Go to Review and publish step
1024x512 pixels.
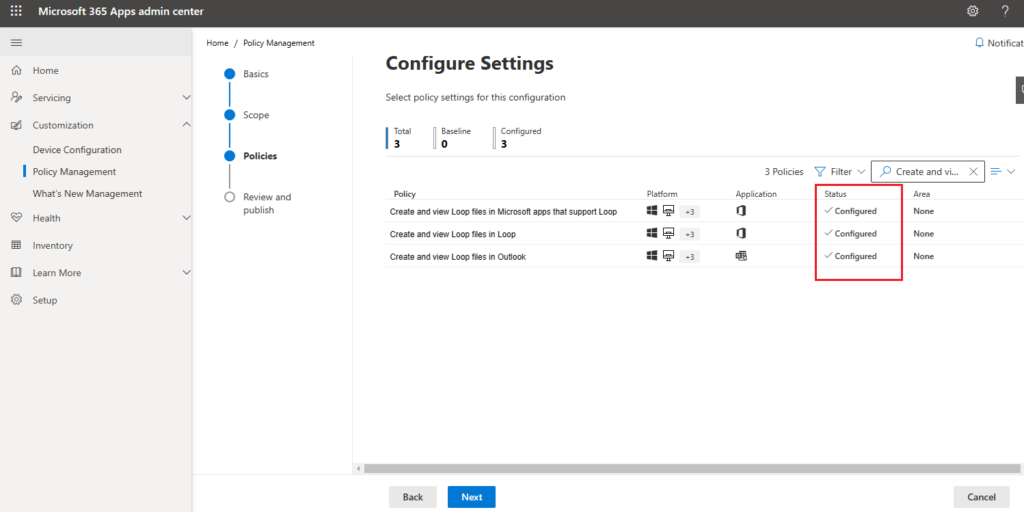coord(267,203)
